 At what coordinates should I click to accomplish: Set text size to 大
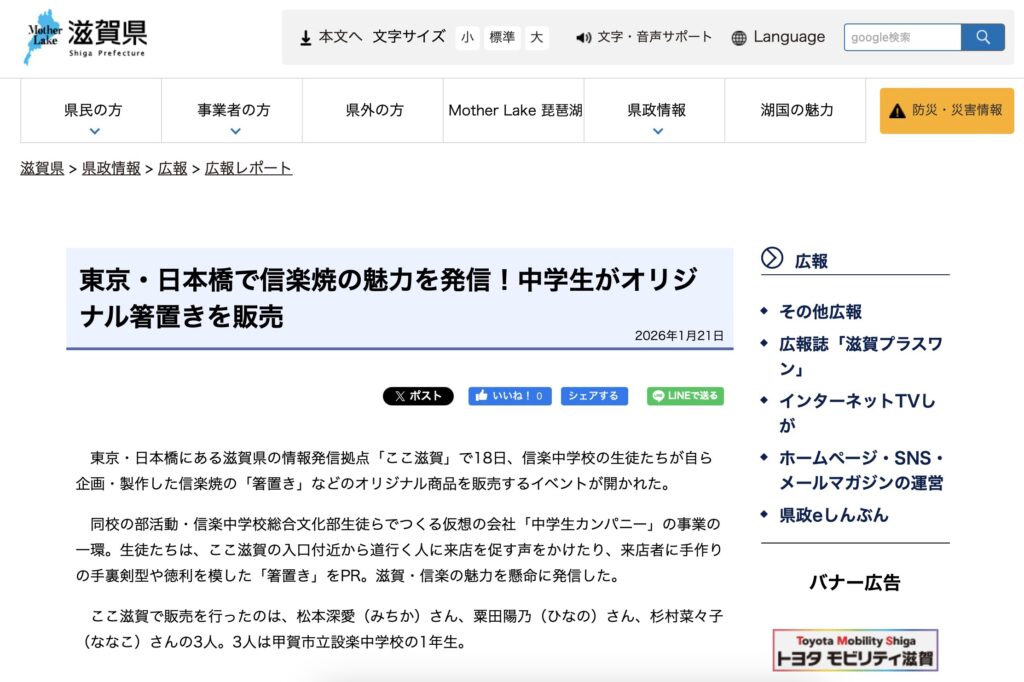[537, 37]
